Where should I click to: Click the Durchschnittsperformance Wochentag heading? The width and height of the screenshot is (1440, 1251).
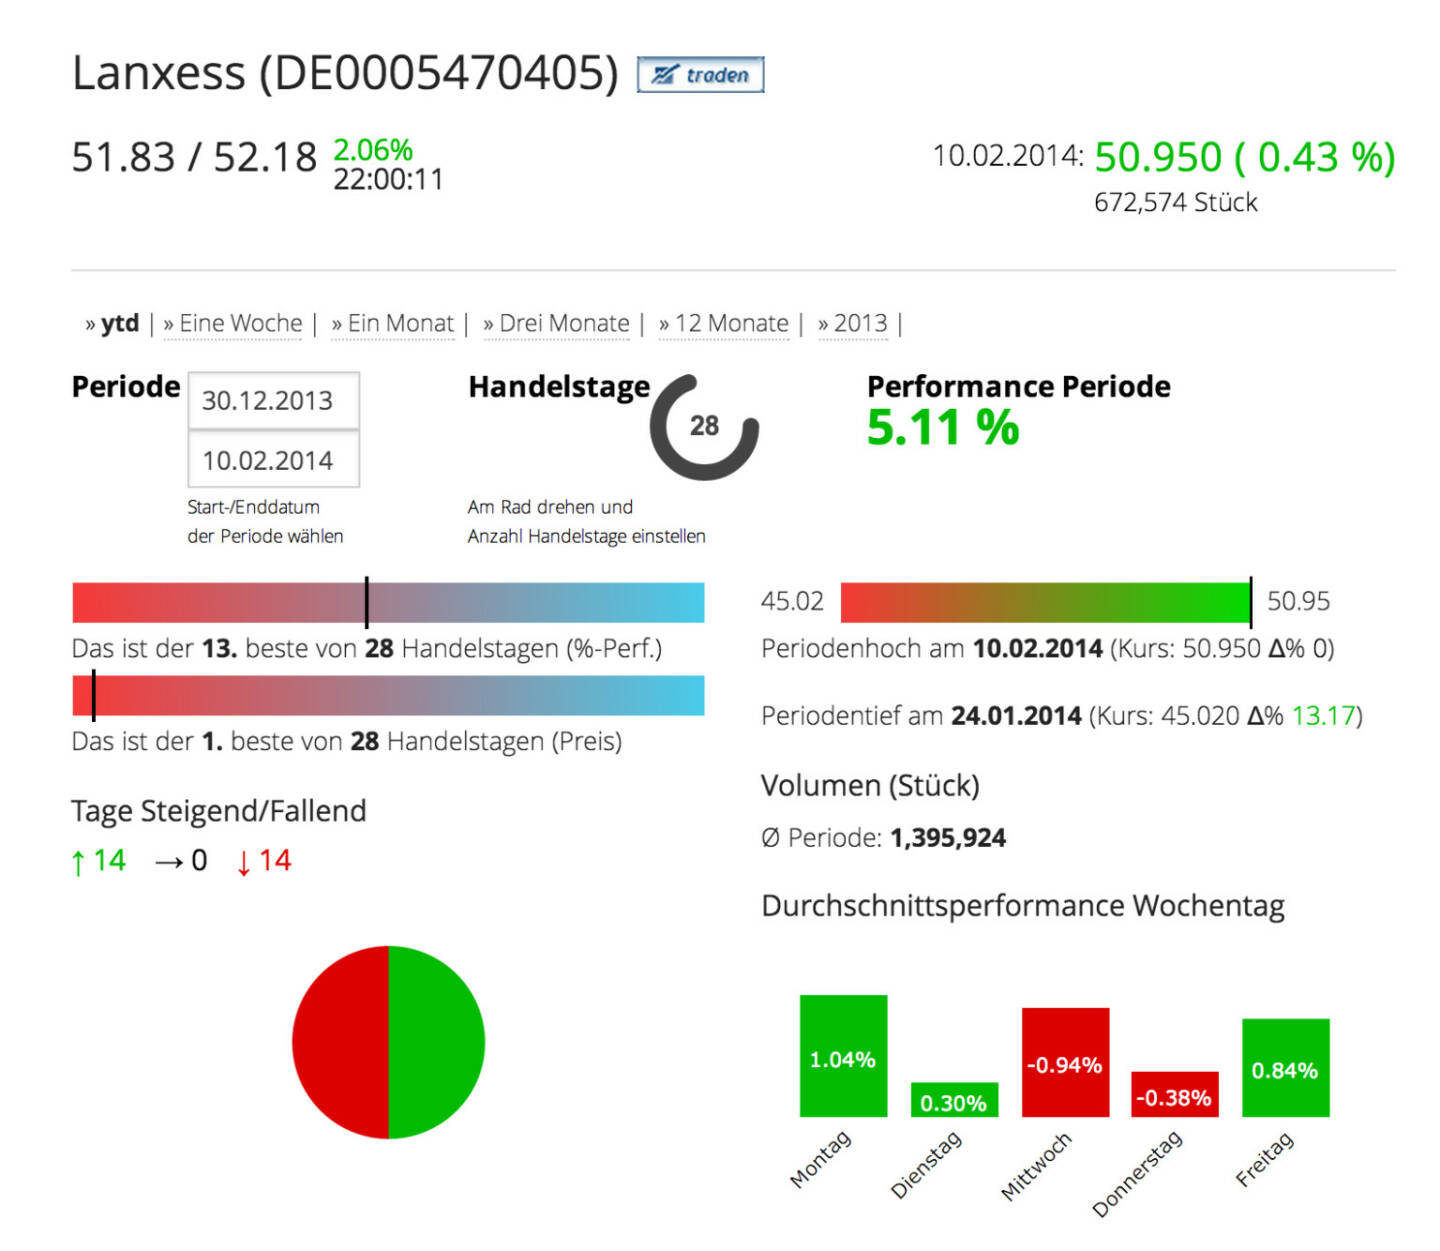[1023, 905]
